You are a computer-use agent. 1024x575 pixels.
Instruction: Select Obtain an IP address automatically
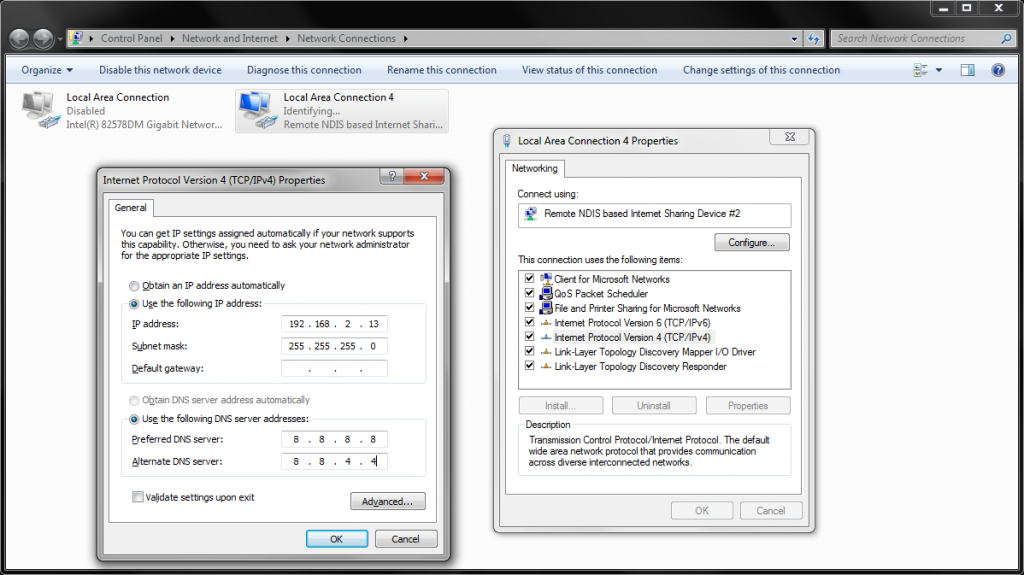134,286
